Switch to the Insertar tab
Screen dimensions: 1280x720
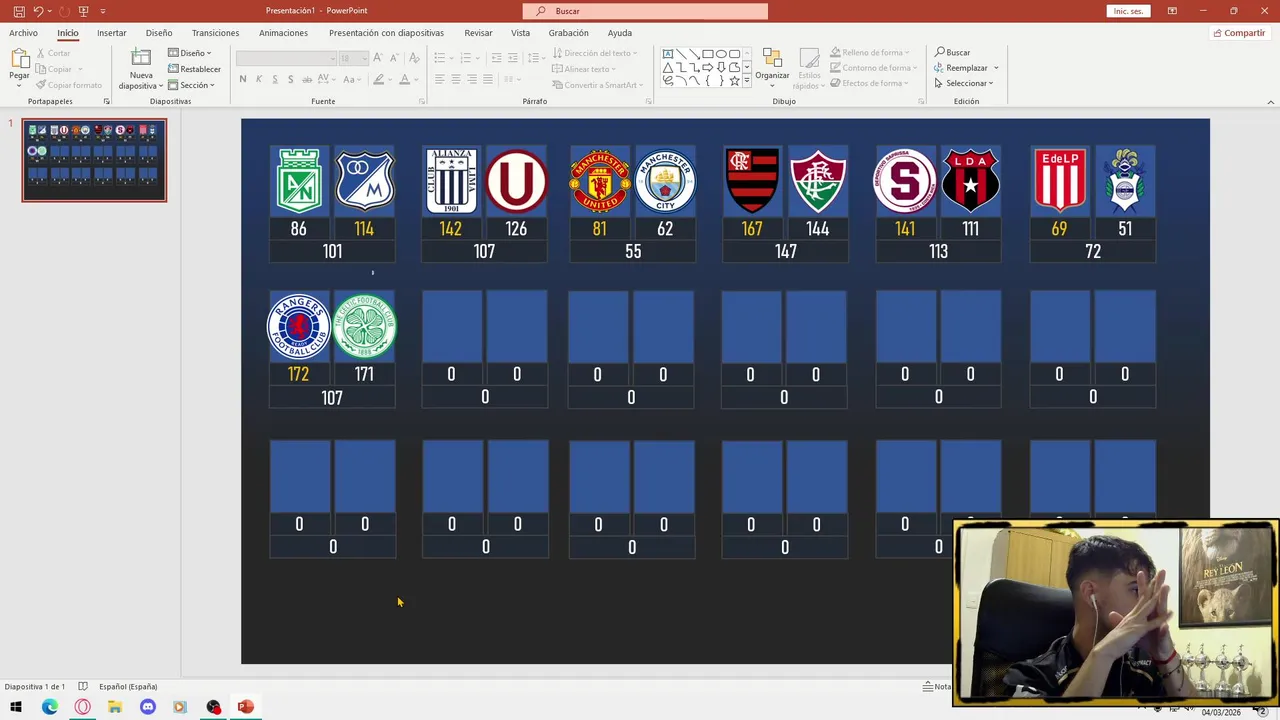[112, 33]
